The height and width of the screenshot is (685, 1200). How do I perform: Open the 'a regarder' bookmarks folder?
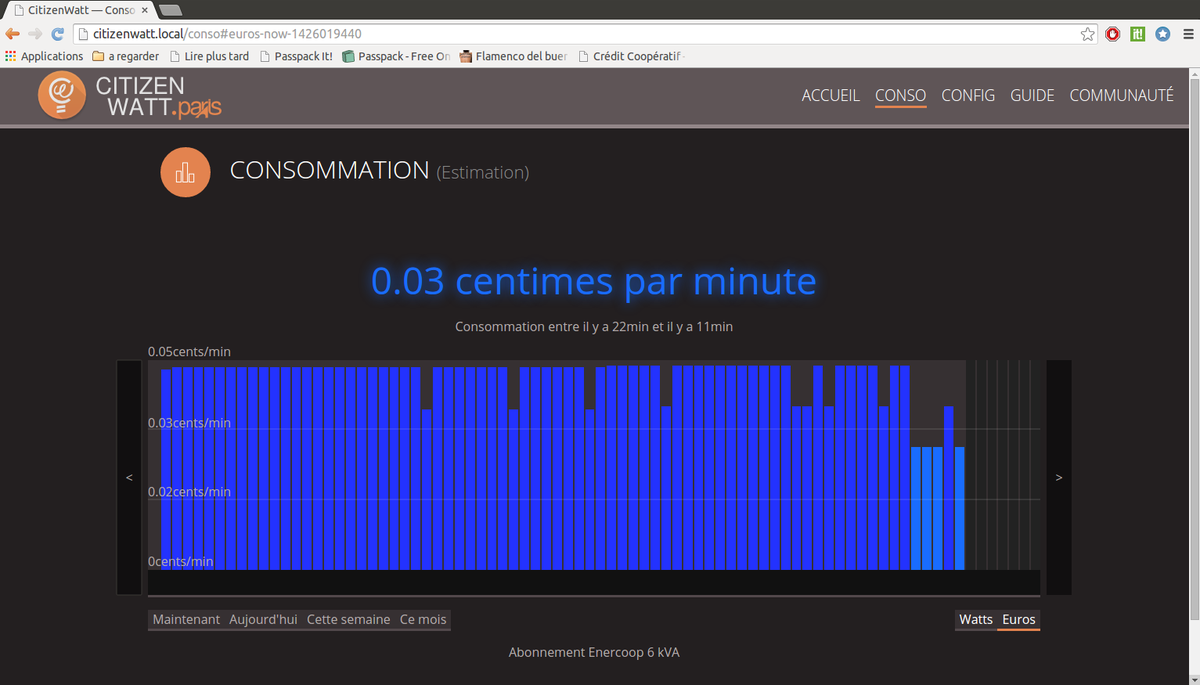pos(125,56)
